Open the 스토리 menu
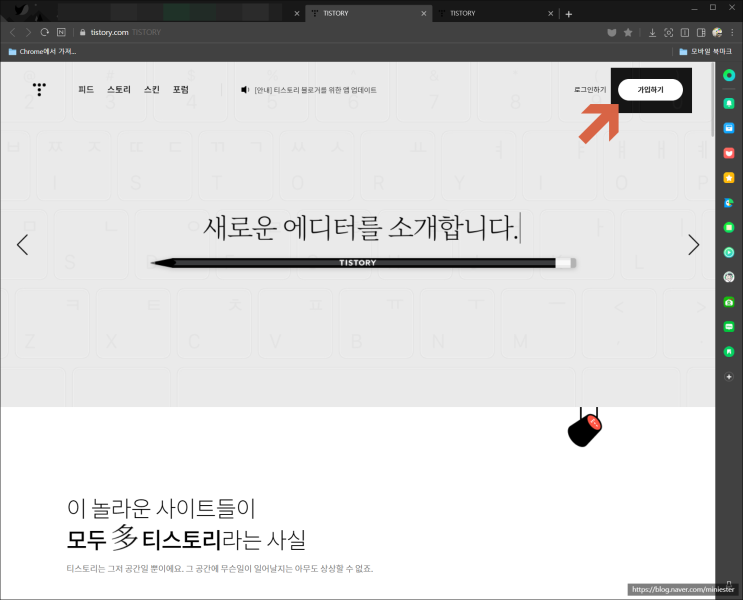The image size is (743, 600). (x=119, y=90)
